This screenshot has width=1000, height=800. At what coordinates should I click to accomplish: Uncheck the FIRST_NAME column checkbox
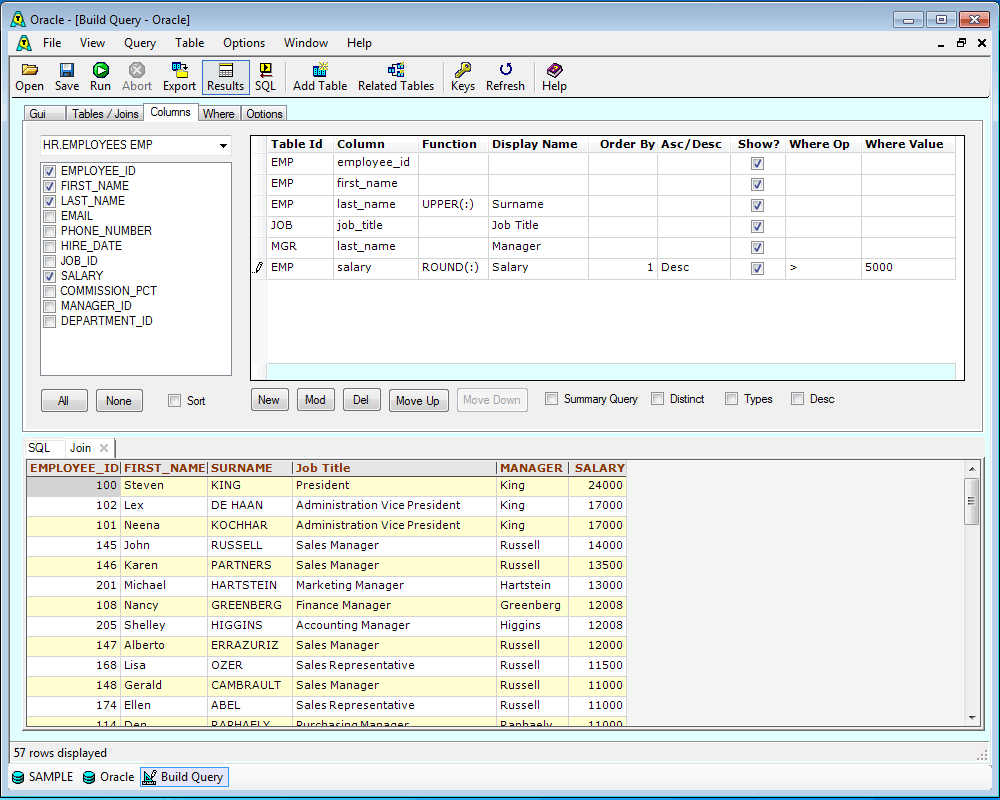49,186
